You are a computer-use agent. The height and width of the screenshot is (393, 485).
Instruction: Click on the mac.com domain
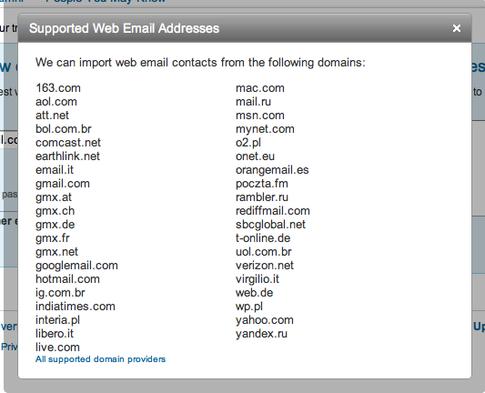[x=260, y=88]
